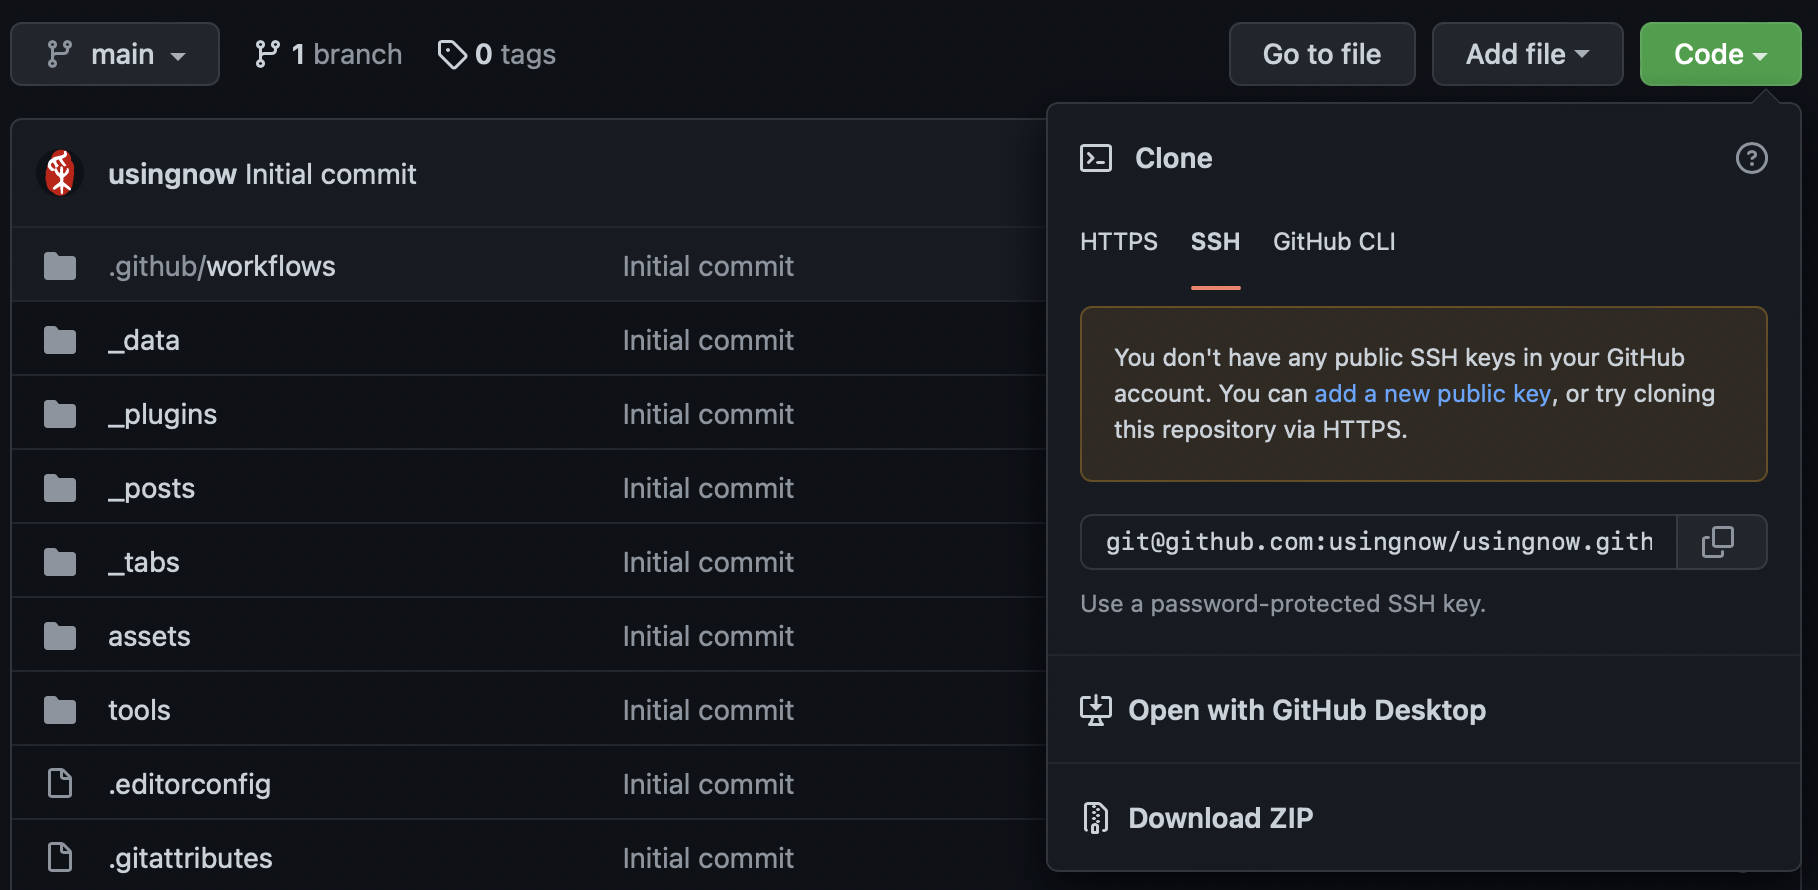Image resolution: width=1818 pixels, height=890 pixels.
Task: Open the _posts folder
Action: (151, 488)
